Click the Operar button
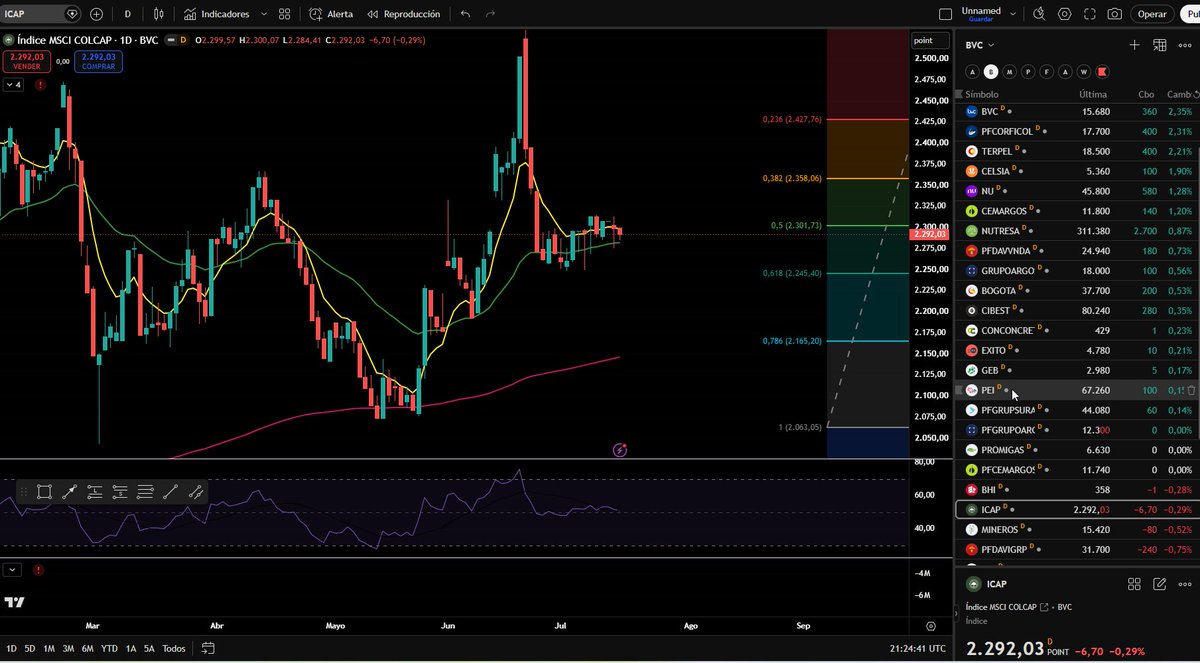 1152,14
